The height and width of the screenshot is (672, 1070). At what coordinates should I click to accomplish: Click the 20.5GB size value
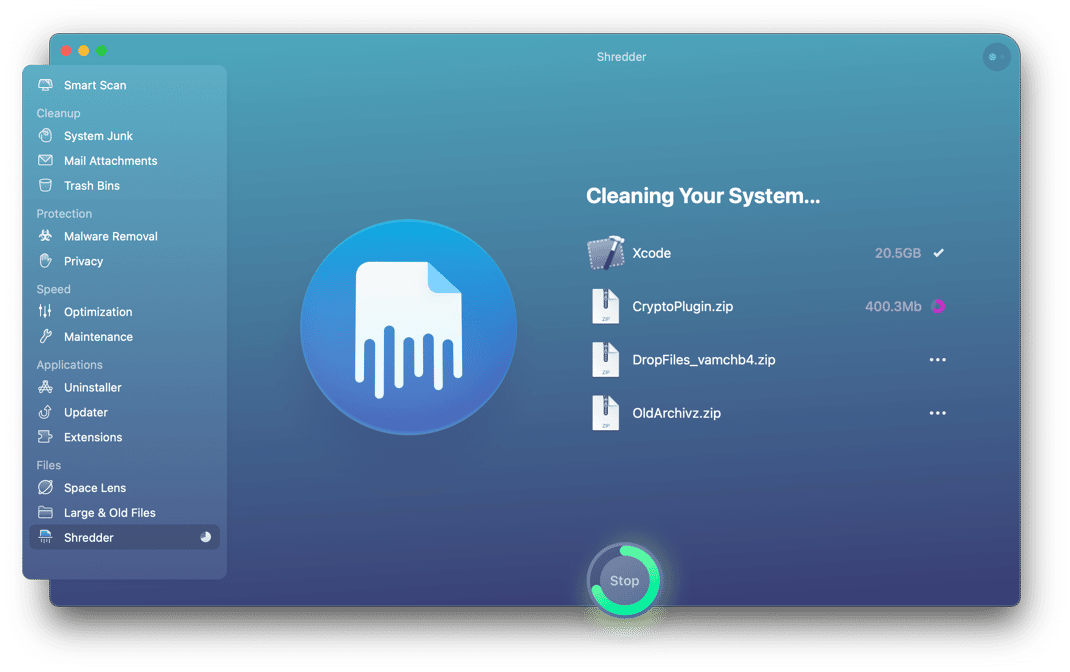point(897,253)
